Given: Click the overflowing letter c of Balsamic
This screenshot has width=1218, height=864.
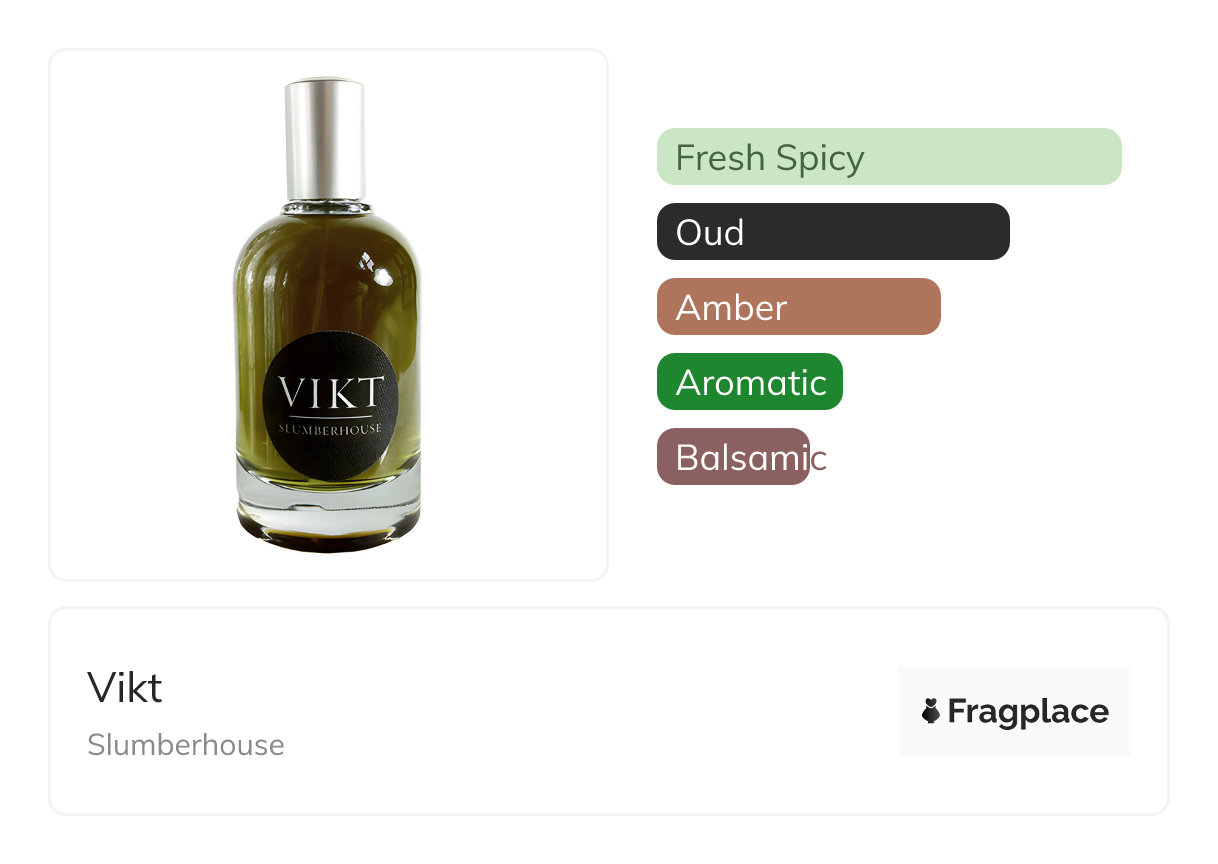Looking at the screenshot, I should pyautogui.click(x=819, y=459).
